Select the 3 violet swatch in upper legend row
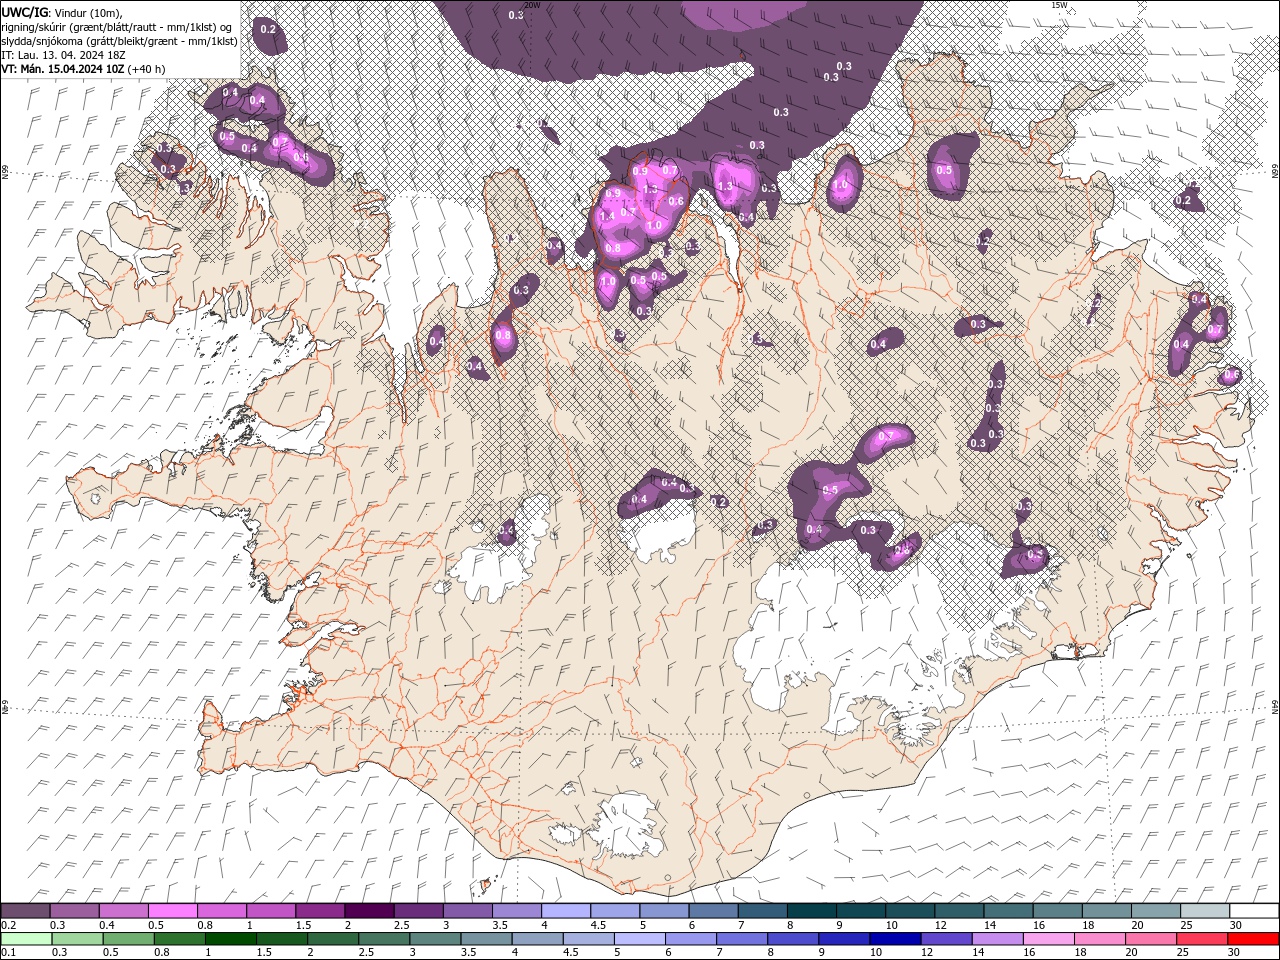Viewport: 1280px width, 960px height. tap(467, 911)
